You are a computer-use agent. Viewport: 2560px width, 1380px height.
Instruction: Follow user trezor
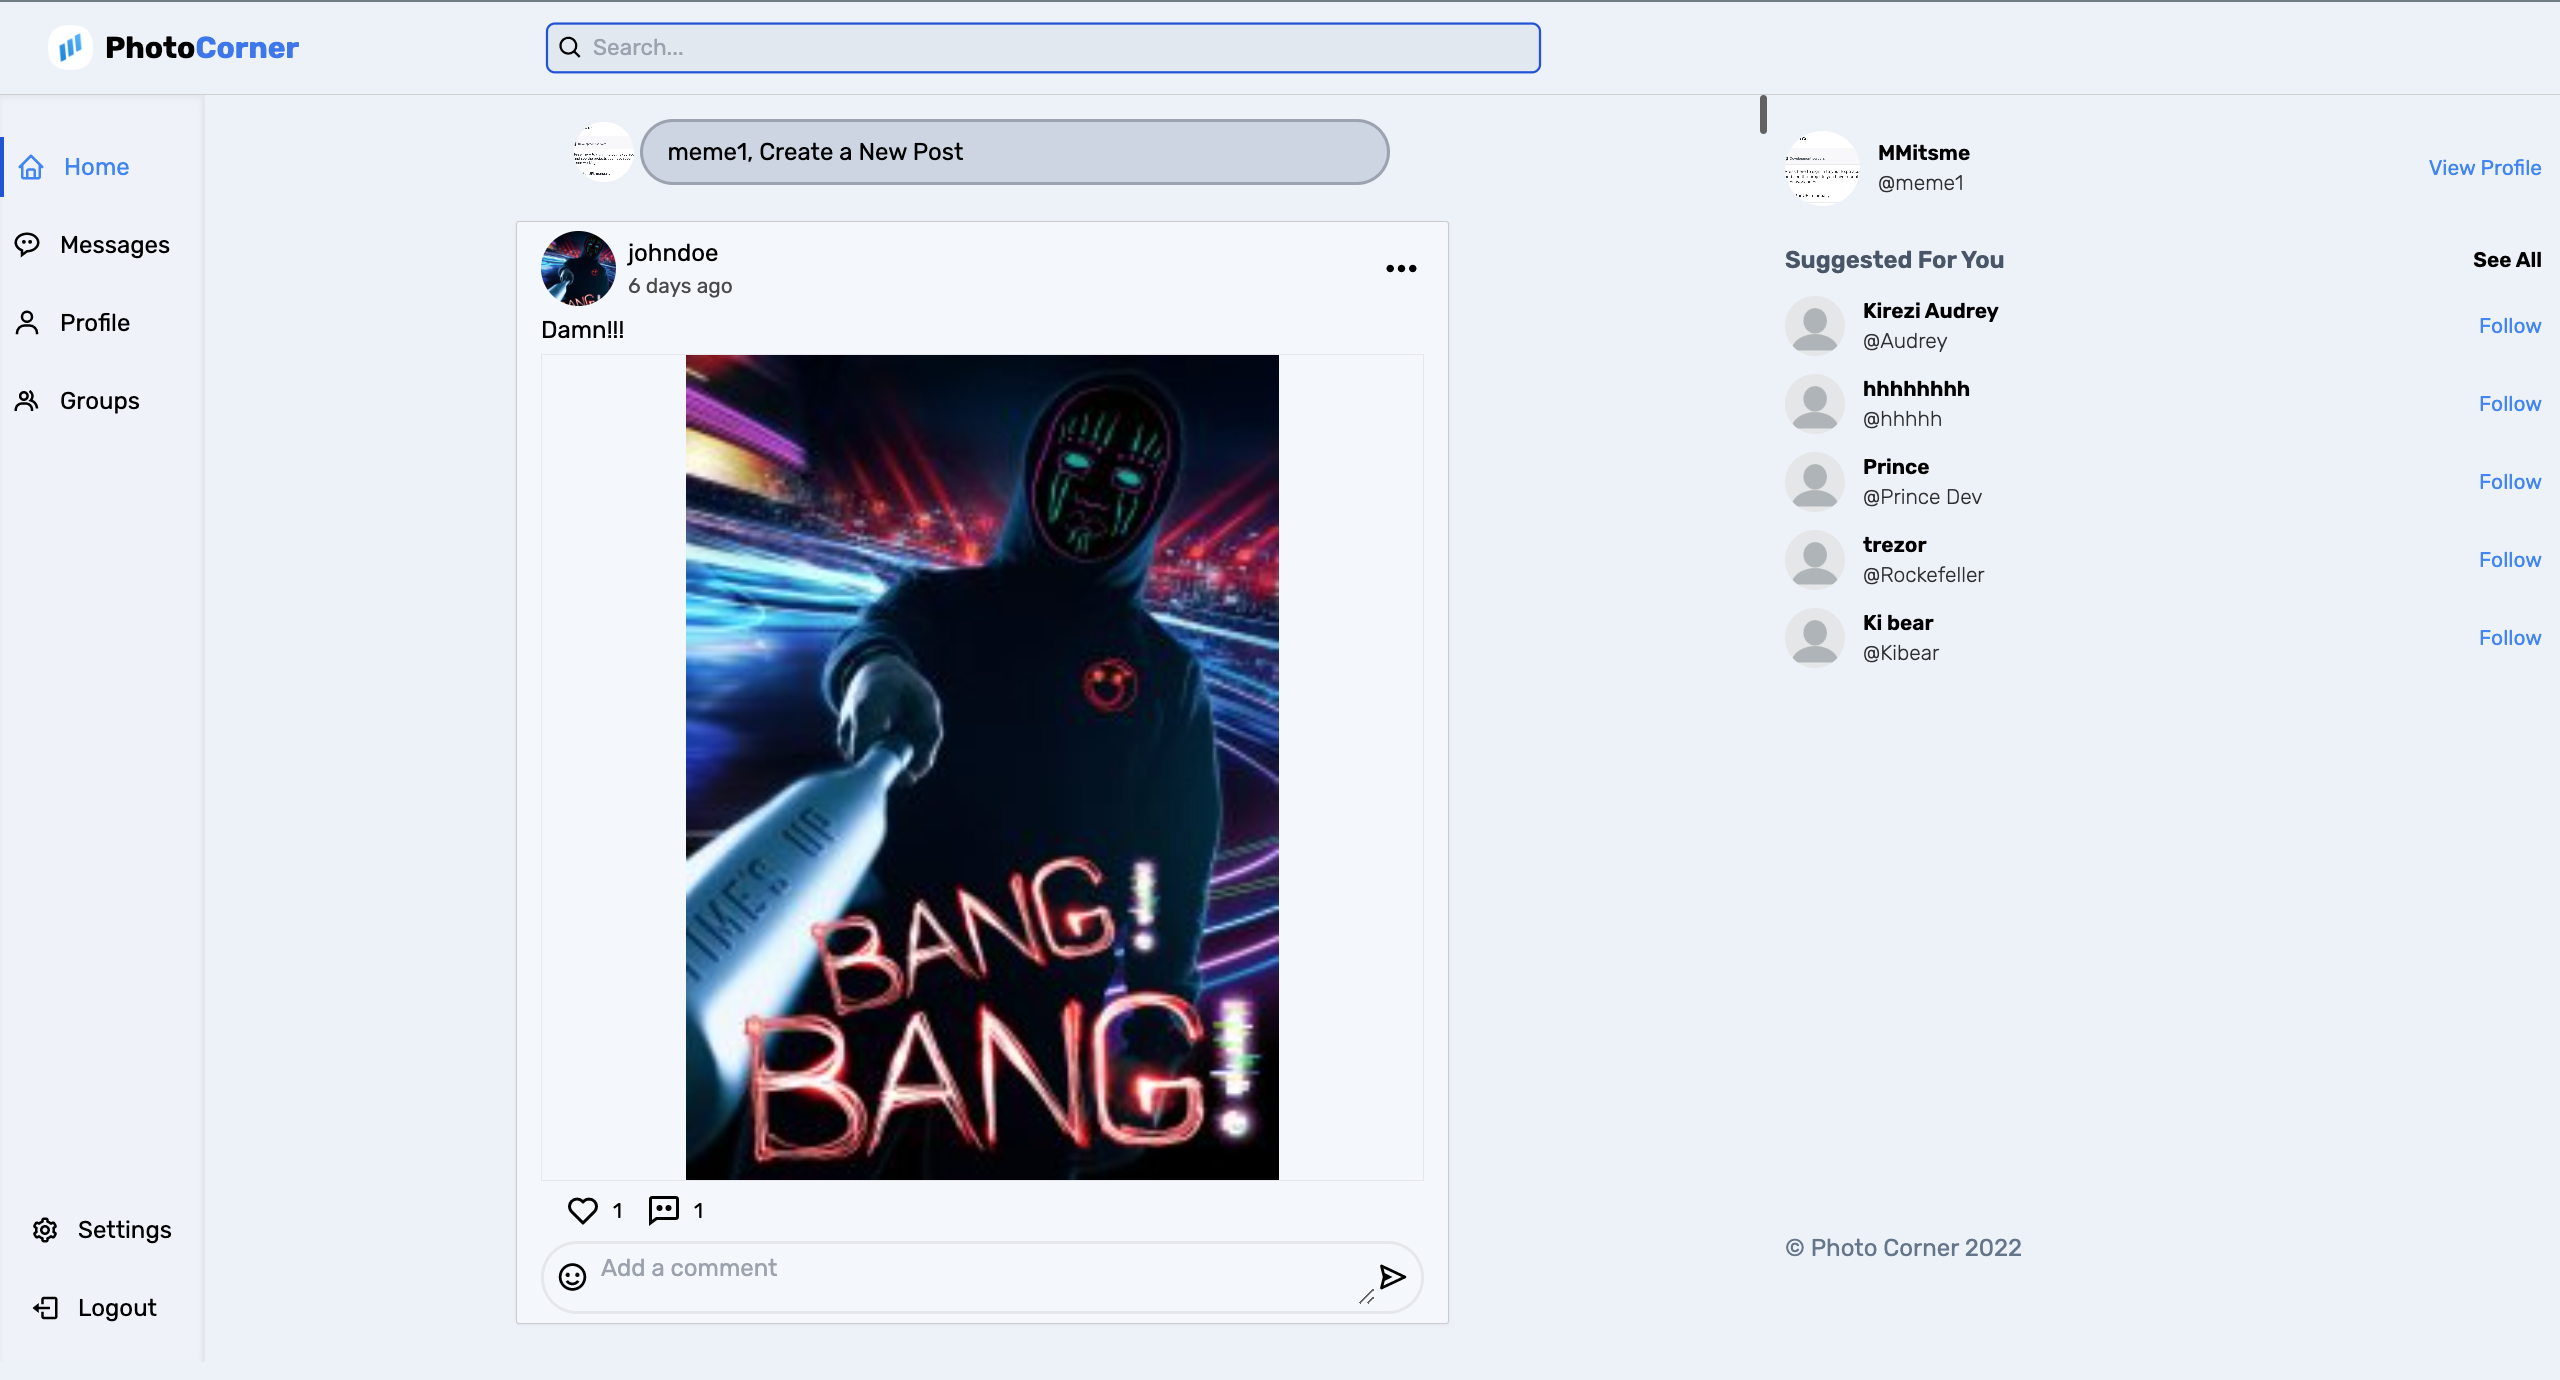click(2509, 560)
